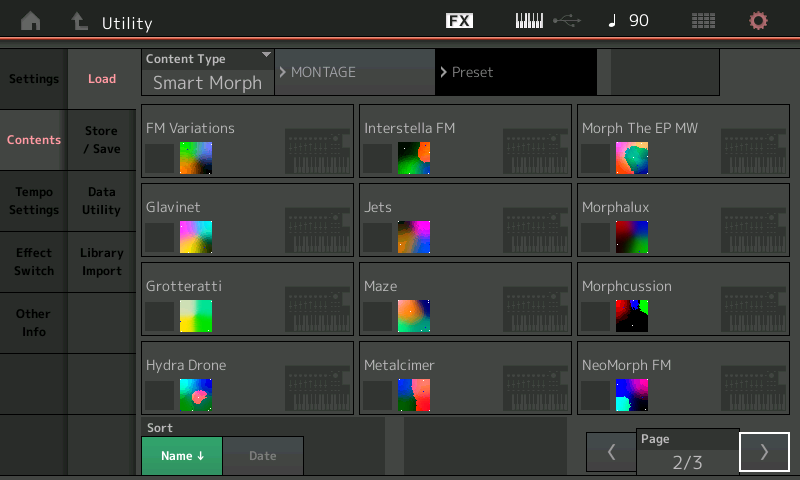800x480 pixels.
Task: Switch to the Store / Save tab
Action: (x=101, y=140)
